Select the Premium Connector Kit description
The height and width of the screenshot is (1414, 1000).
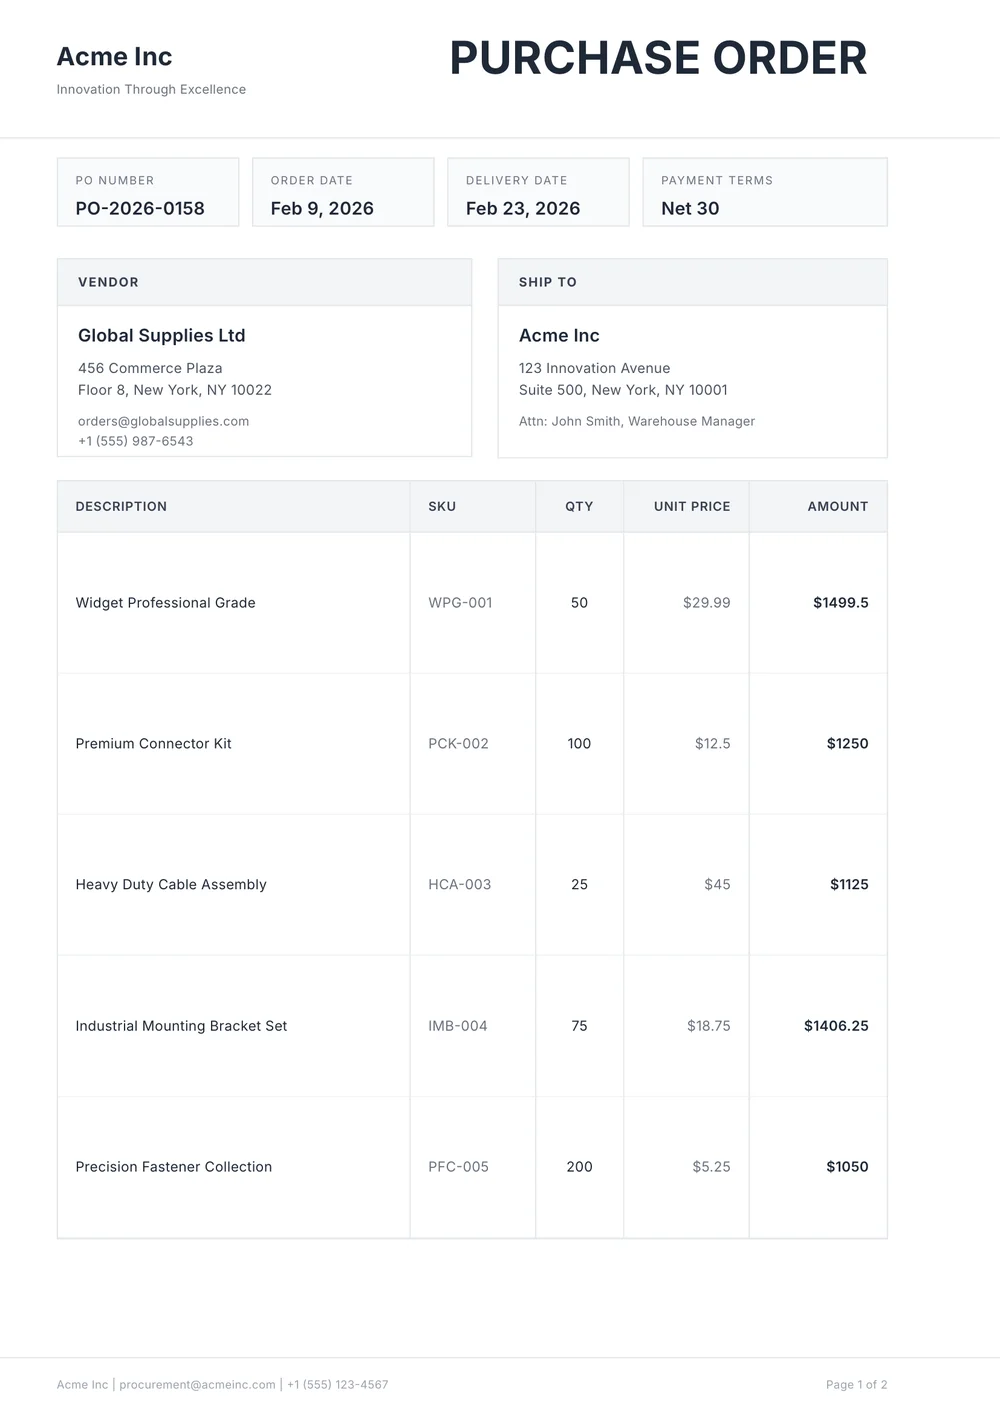(153, 744)
